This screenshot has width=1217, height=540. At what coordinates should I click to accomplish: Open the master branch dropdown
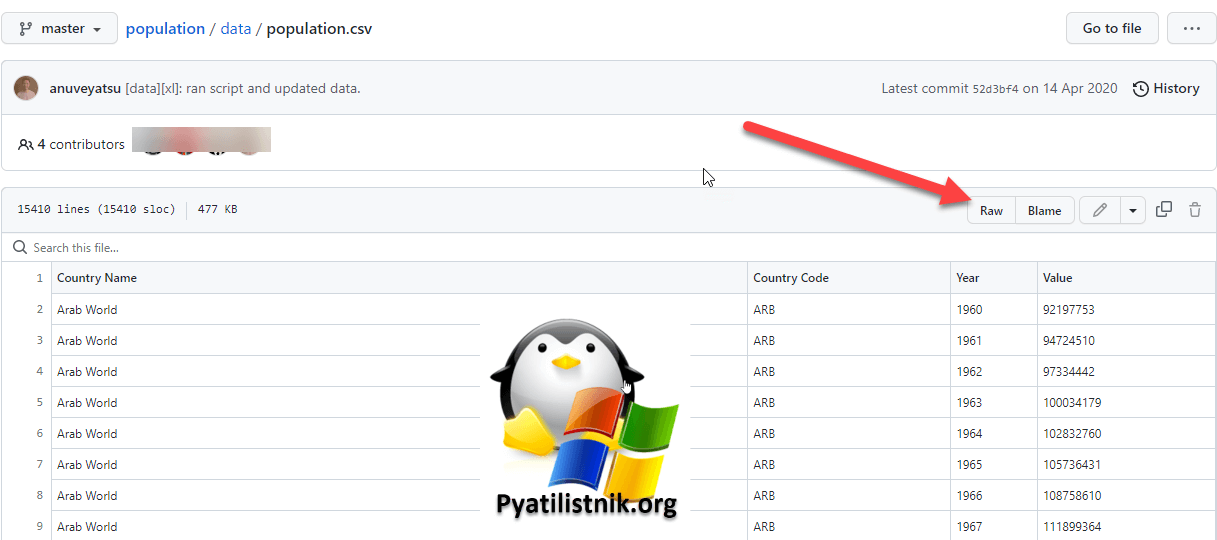[59, 29]
